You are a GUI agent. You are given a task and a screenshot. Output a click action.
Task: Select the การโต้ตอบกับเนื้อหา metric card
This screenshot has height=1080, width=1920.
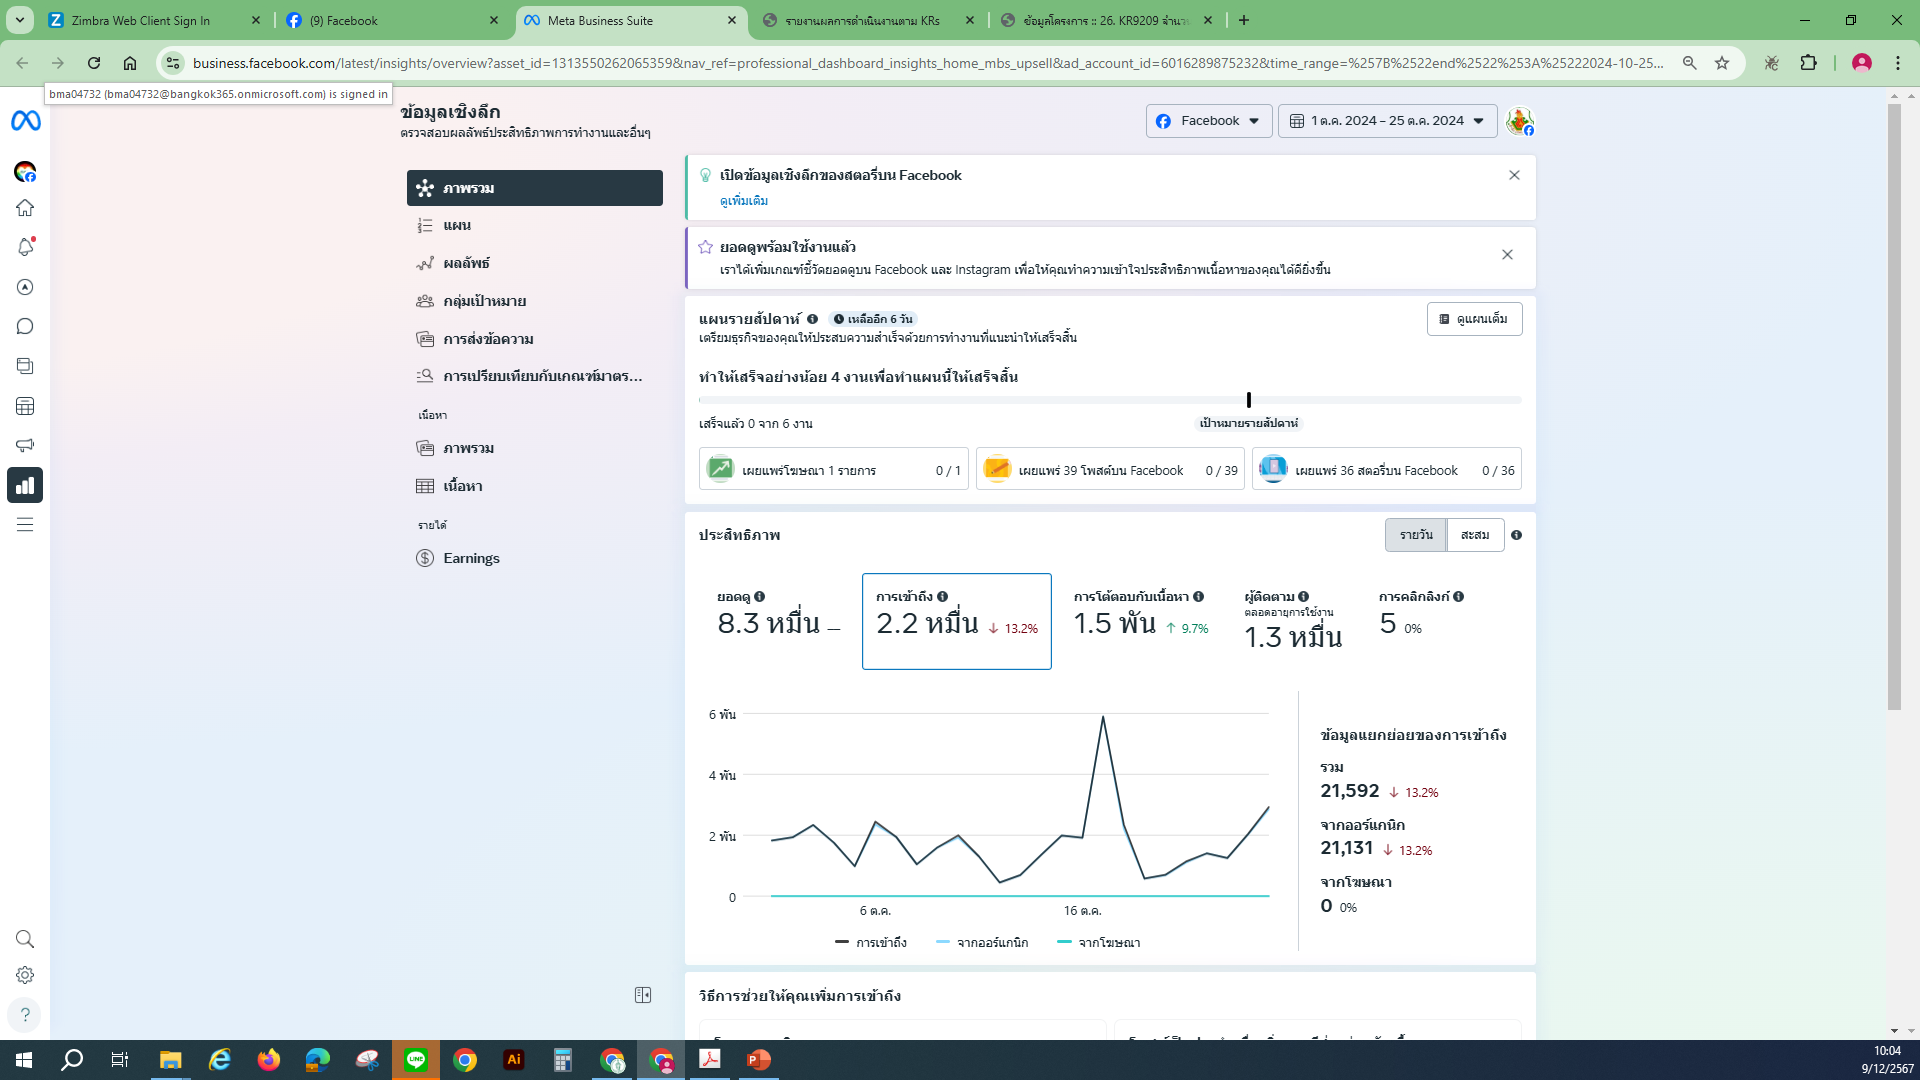1141,620
